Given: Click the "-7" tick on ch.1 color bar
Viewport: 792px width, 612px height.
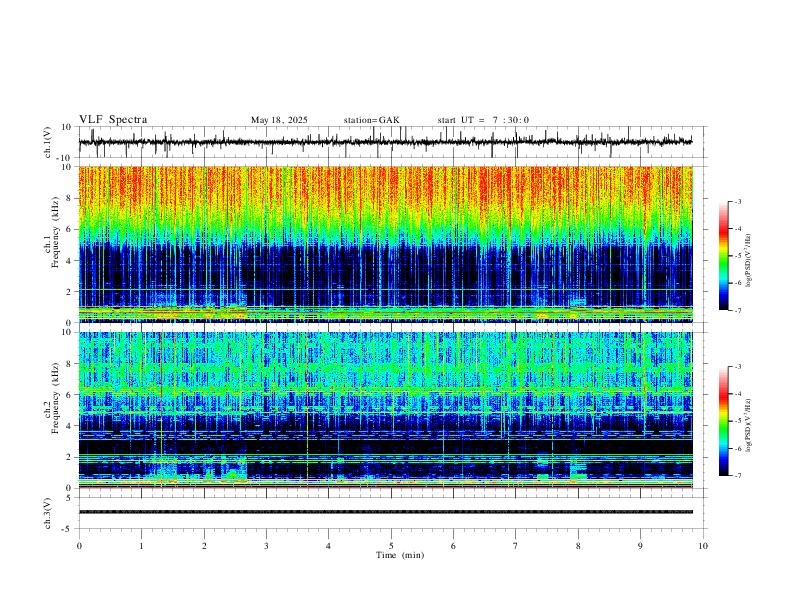Looking at the screenshot, I should 738,310.
